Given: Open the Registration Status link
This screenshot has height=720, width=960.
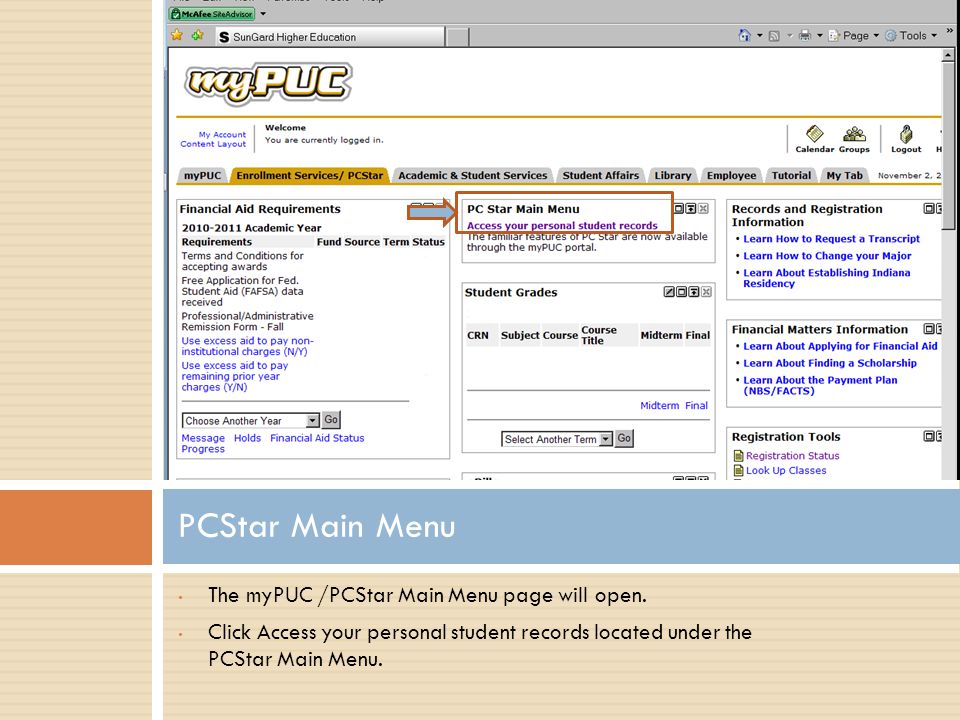Looking at the screenshot, I should click(792, 456).
